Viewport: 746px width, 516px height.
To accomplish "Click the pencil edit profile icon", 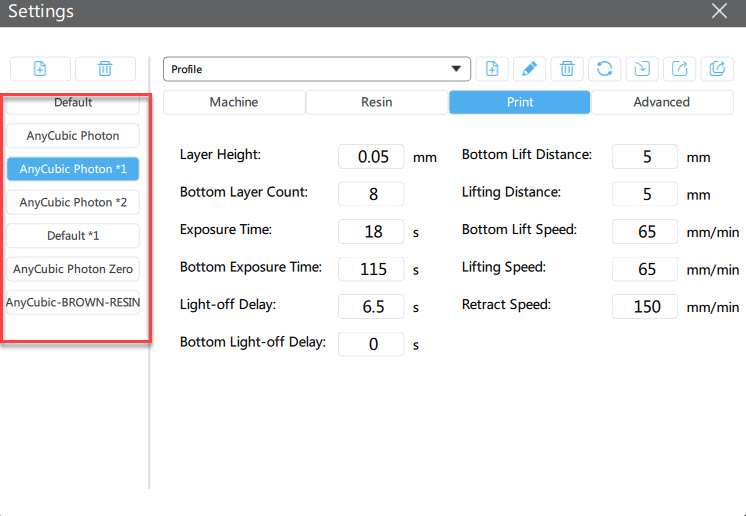I will click(x=530, y=69).
